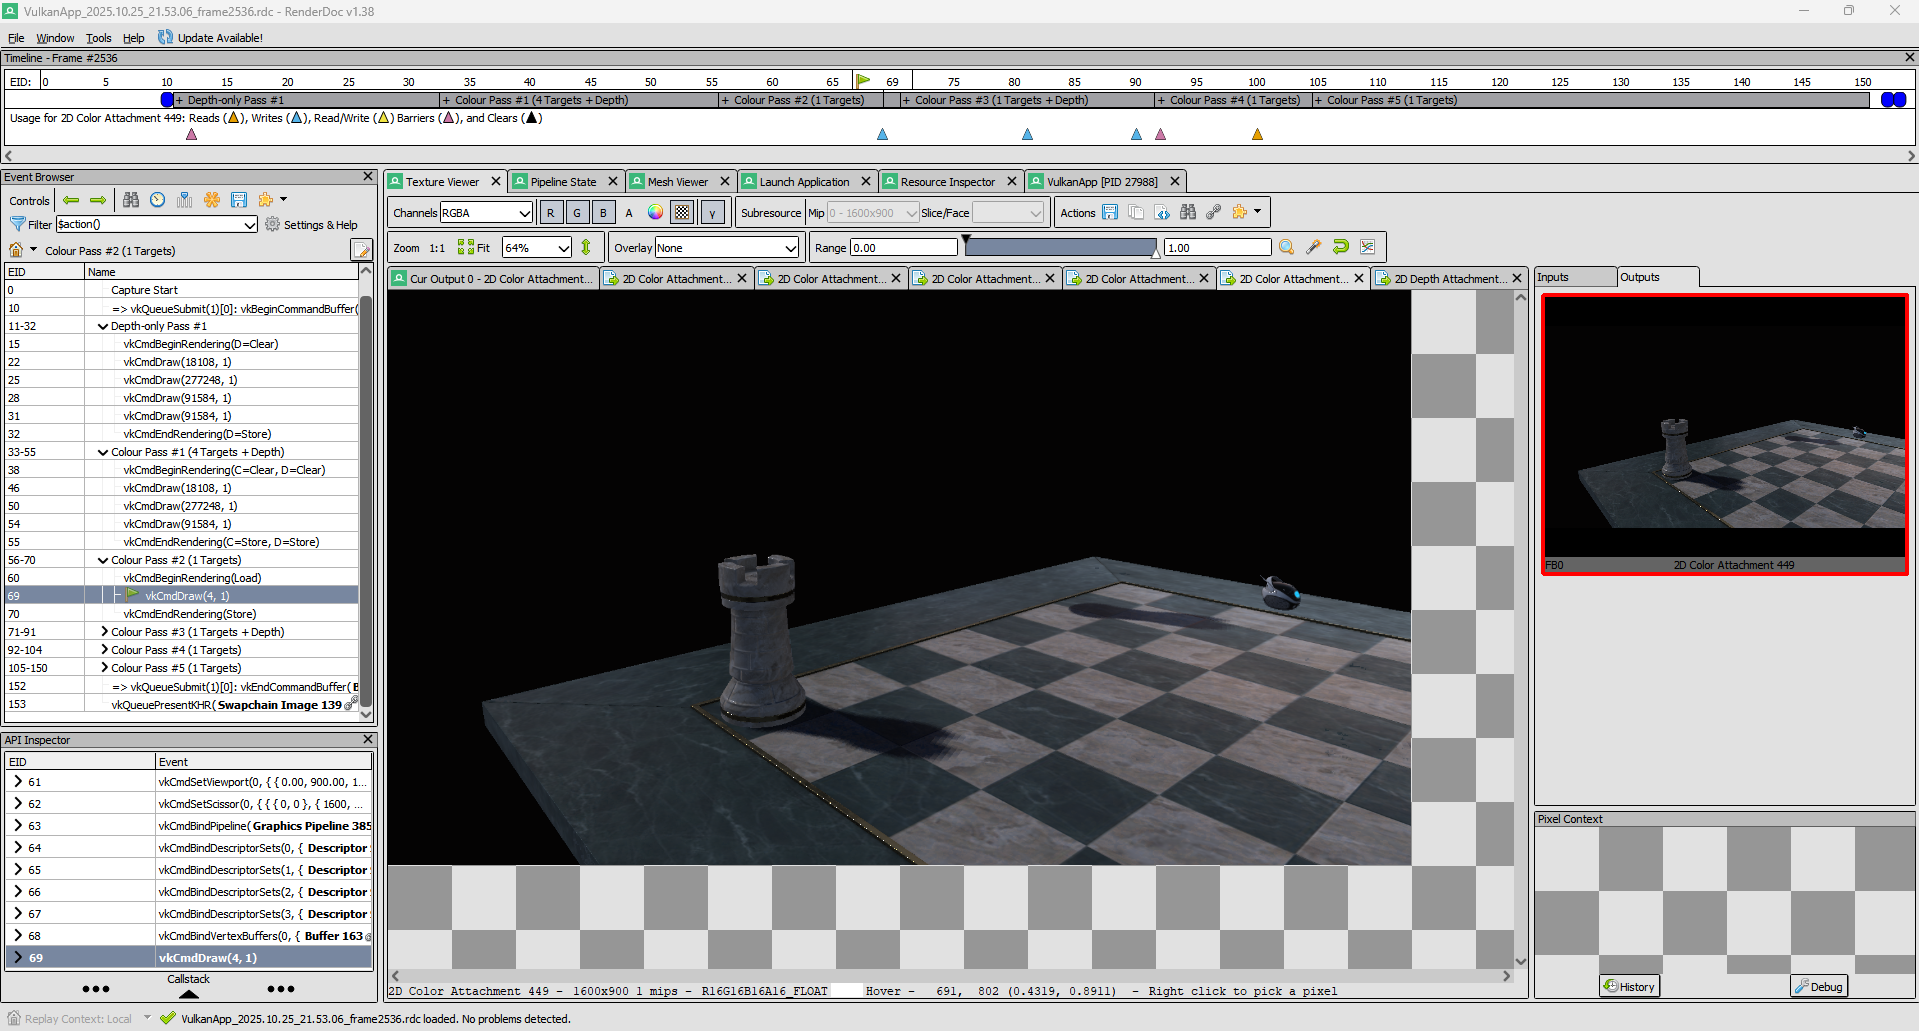Toggle the alpha A channel button
Viewport: 1919px width, 1031px height.
coord(629,213)
